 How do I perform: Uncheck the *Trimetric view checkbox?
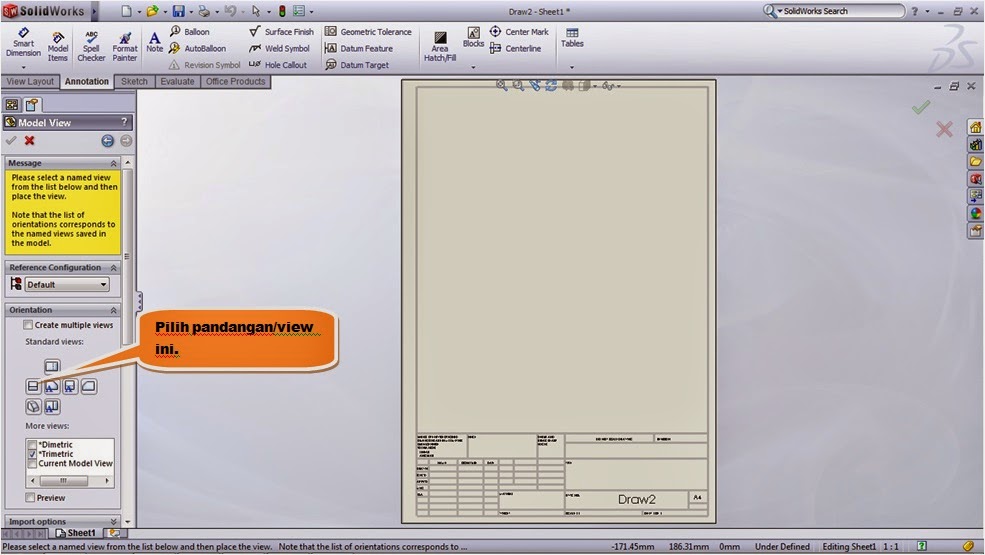coord(33,454)
